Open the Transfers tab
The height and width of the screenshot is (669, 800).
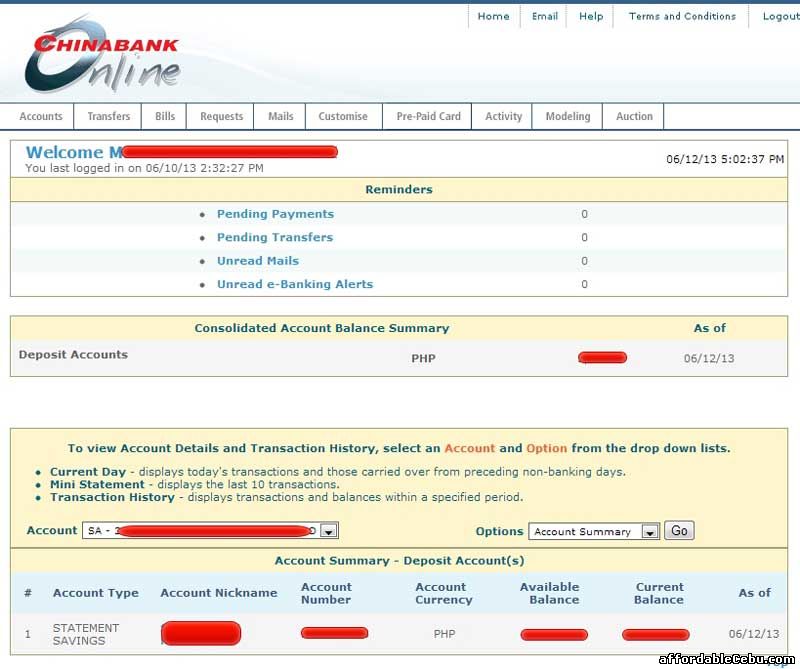108,116
